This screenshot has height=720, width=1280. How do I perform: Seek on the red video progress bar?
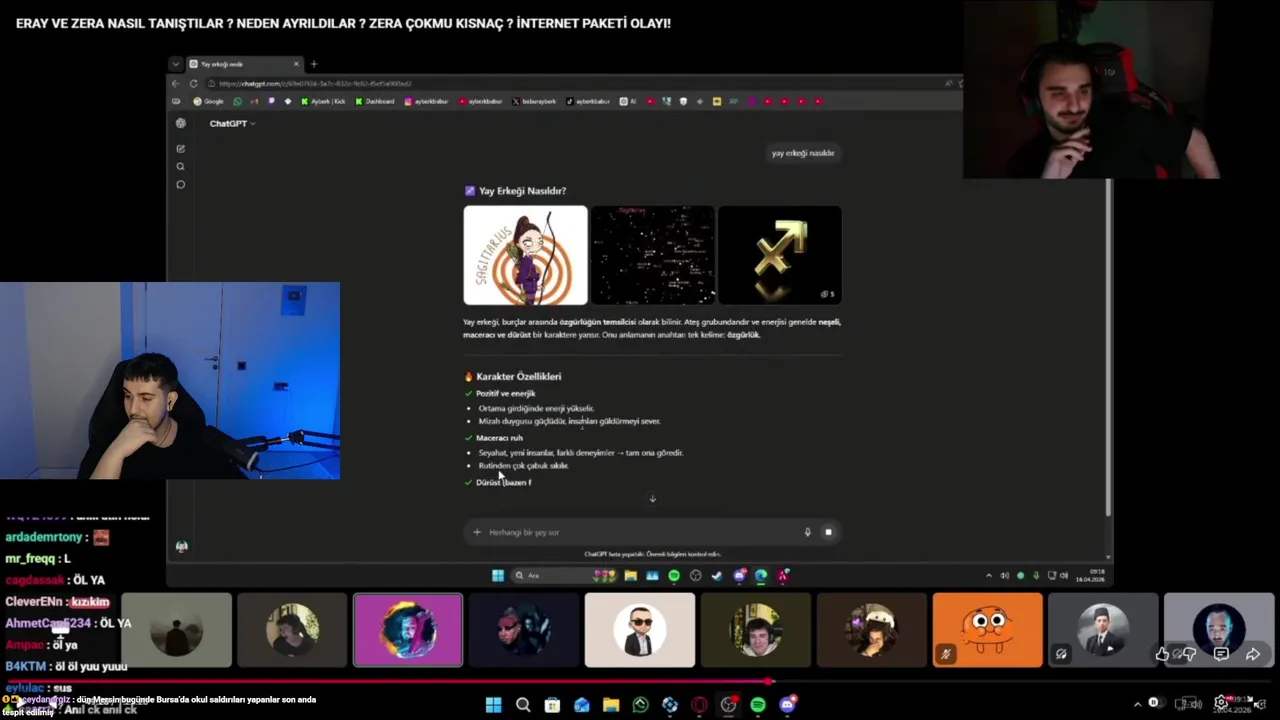pyautogui.click(x=640, y=681)
